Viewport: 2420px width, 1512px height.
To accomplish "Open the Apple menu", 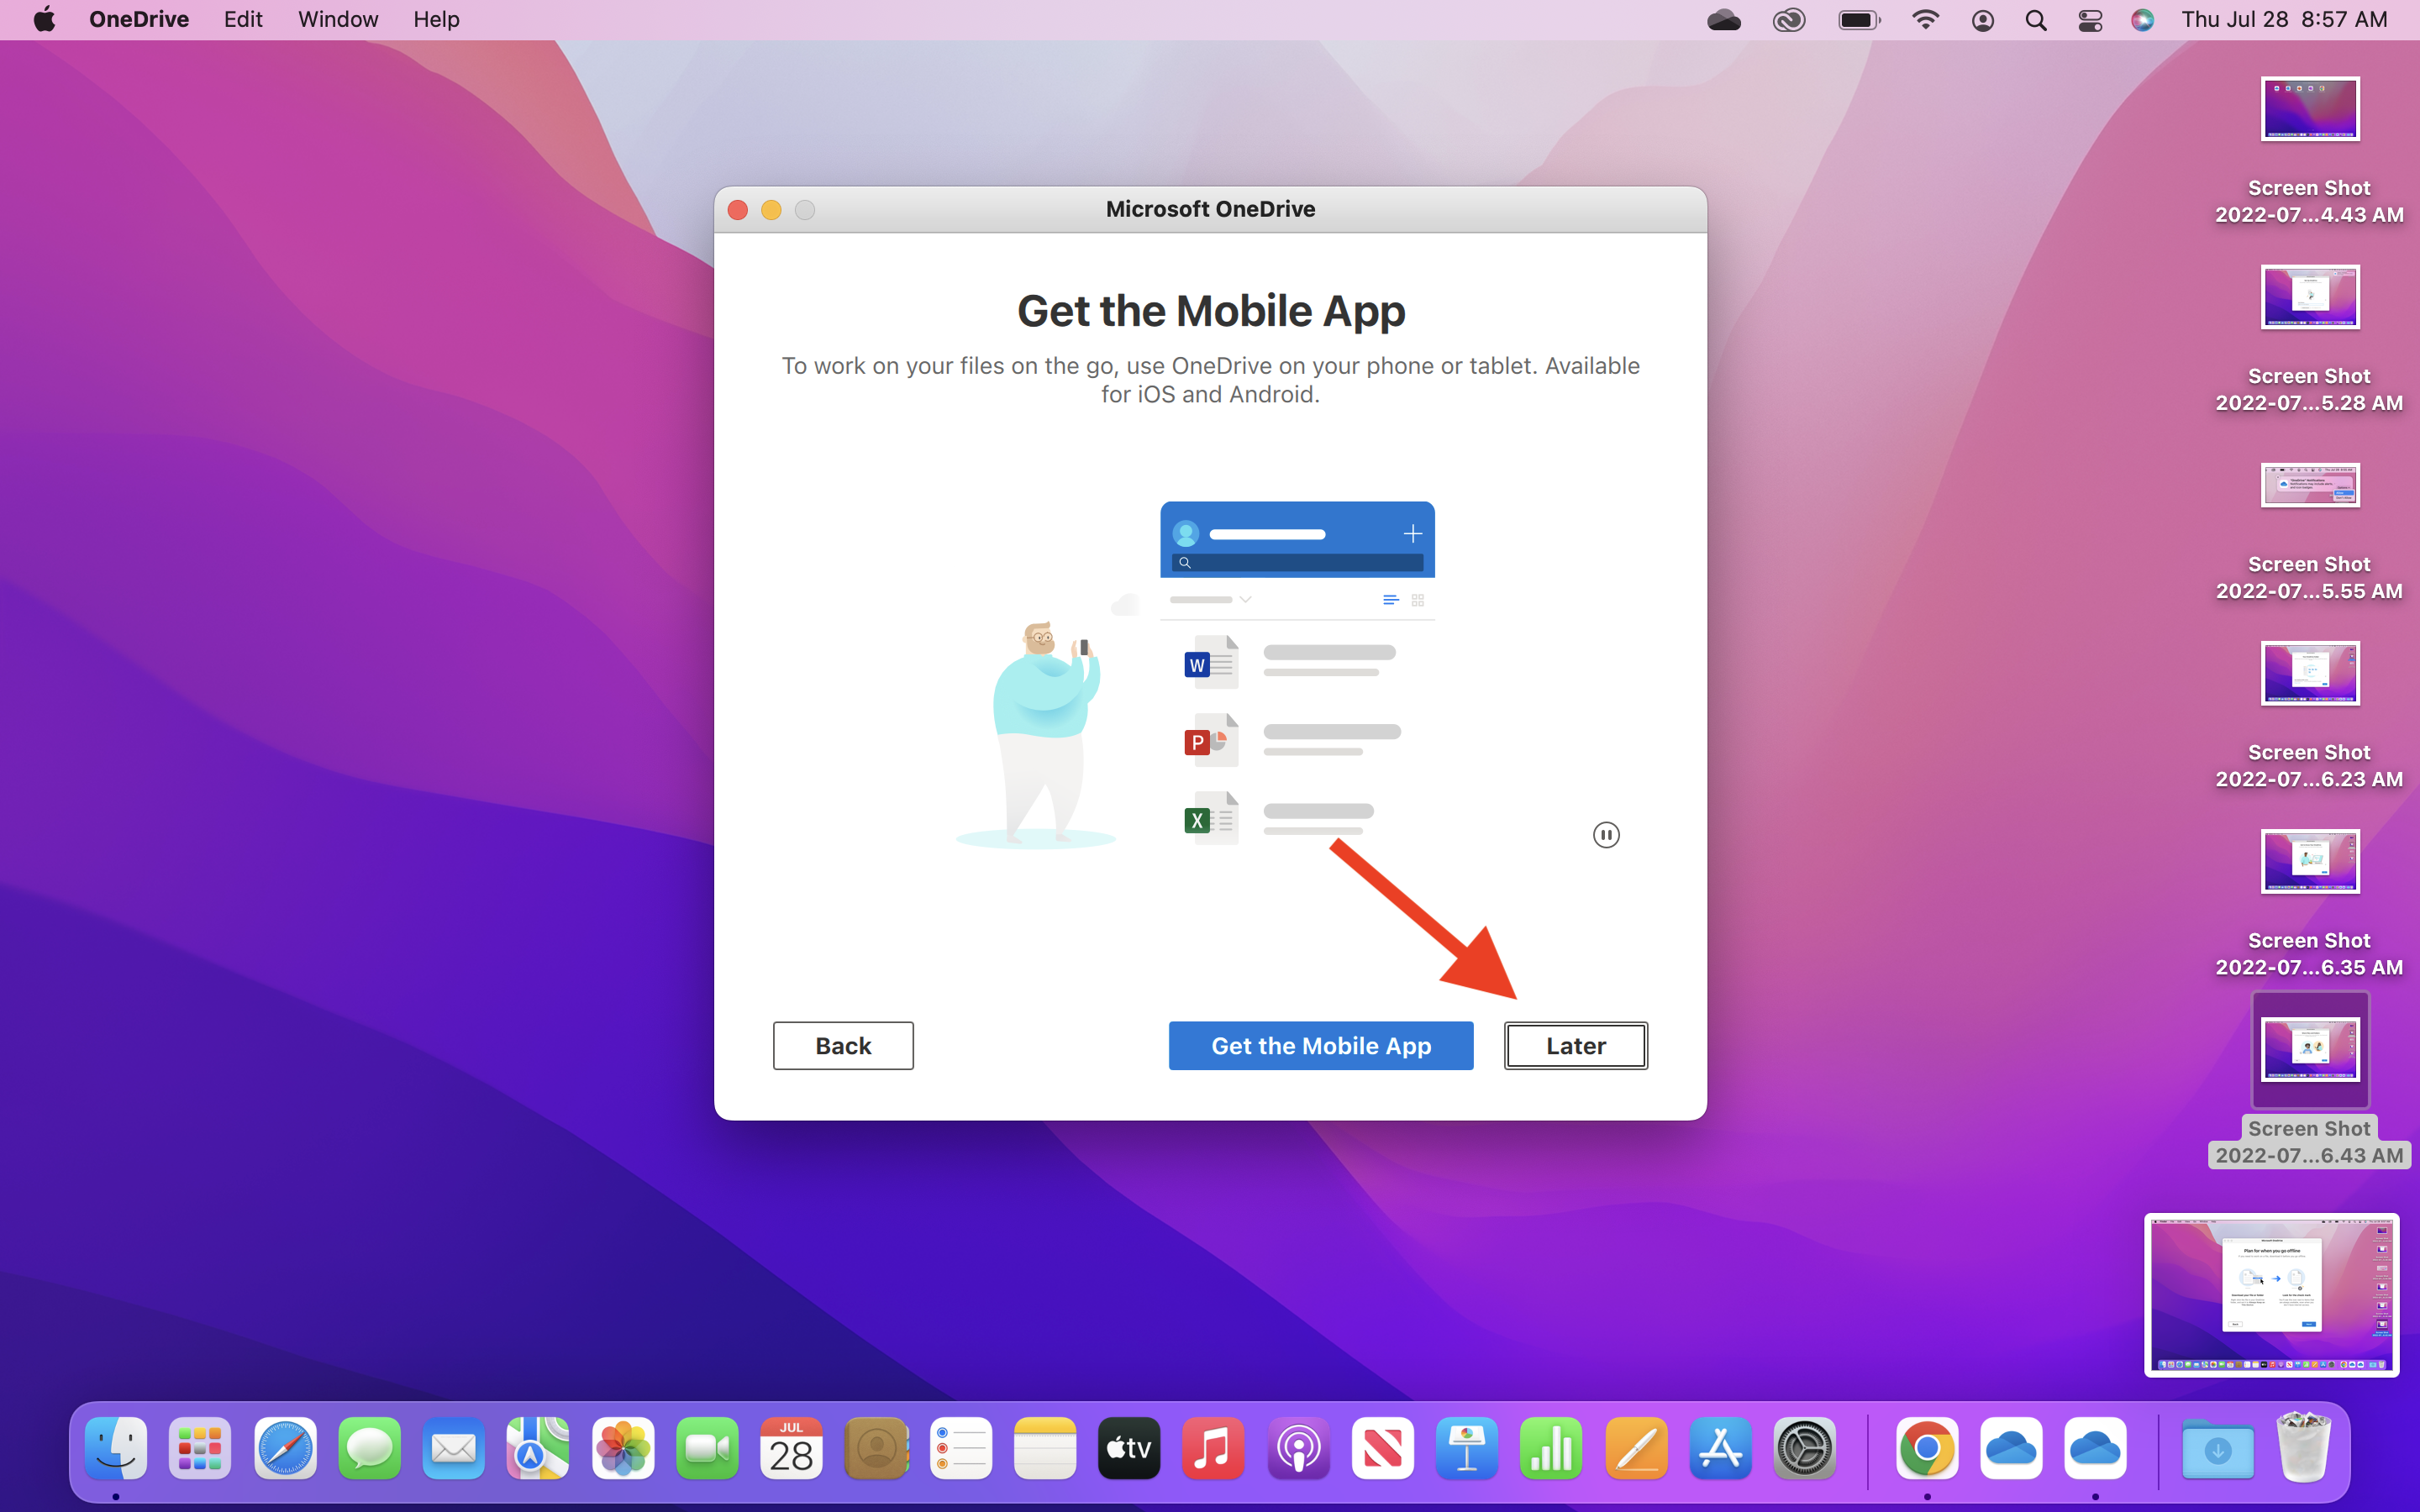I will click(44, 19).
